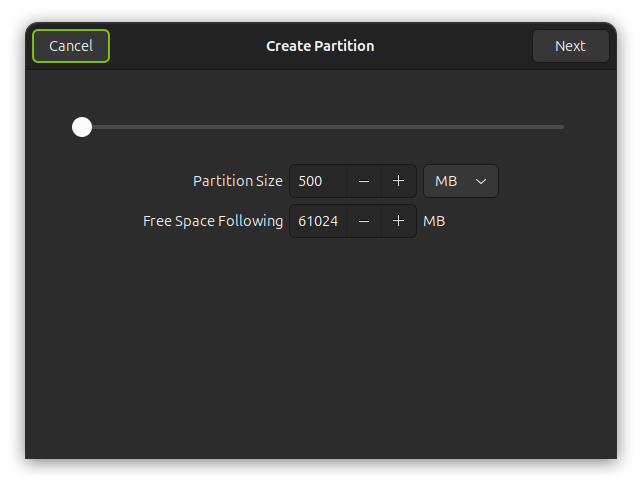Click the partition size slider handle

tap(82, 127)
